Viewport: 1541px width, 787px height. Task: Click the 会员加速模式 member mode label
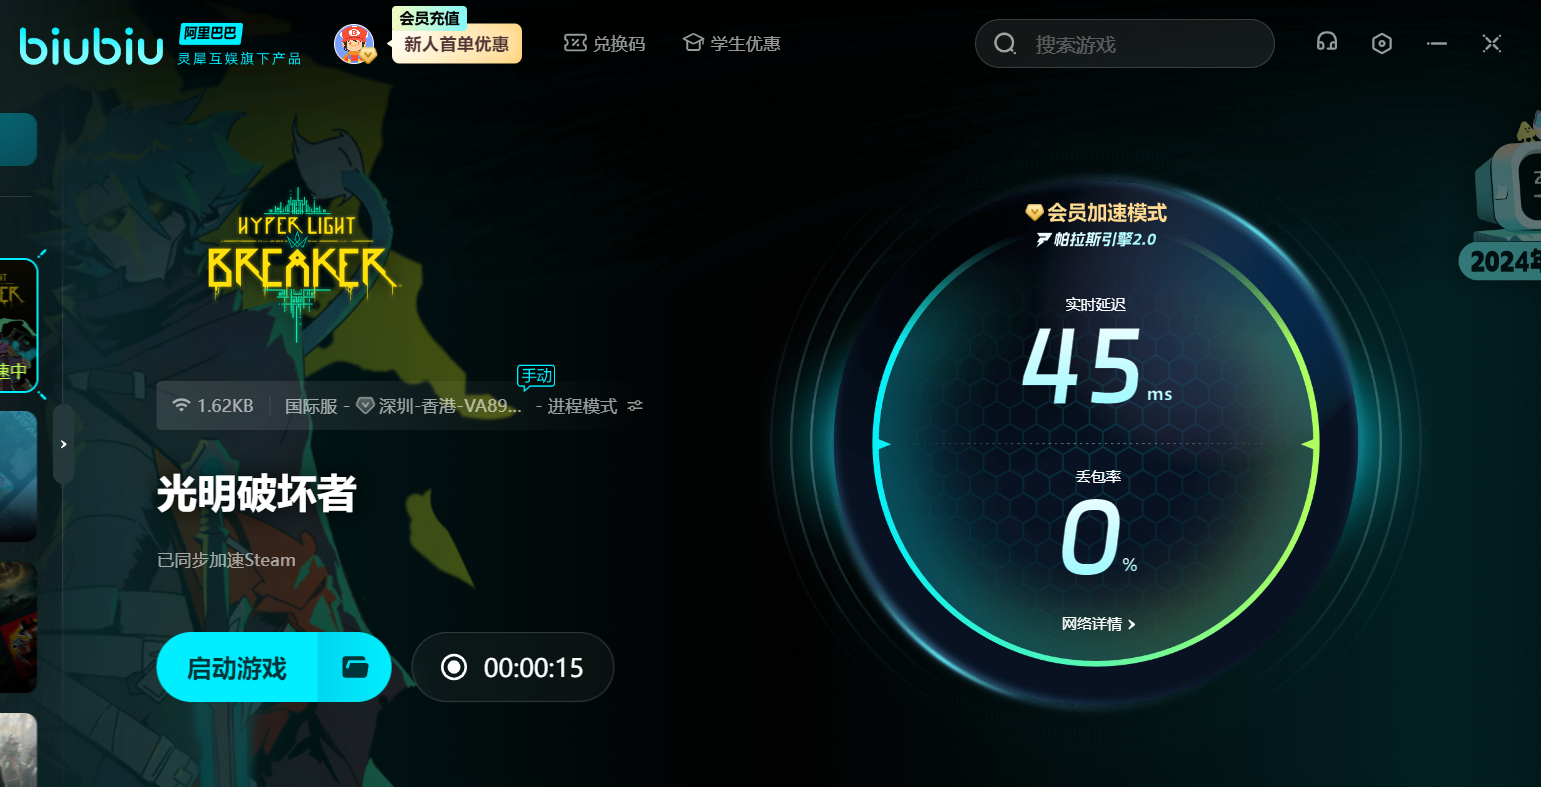pyautogui.click(x=1096, y=213)
